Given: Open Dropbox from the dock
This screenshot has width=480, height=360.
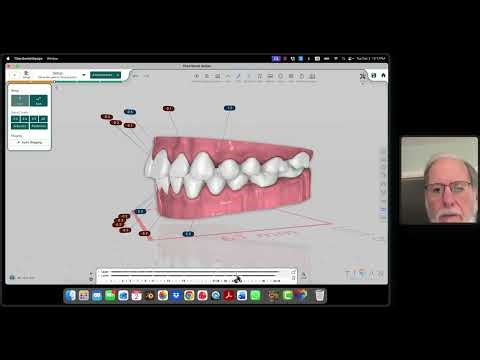Looking at the screenshot, I should 176,296.
